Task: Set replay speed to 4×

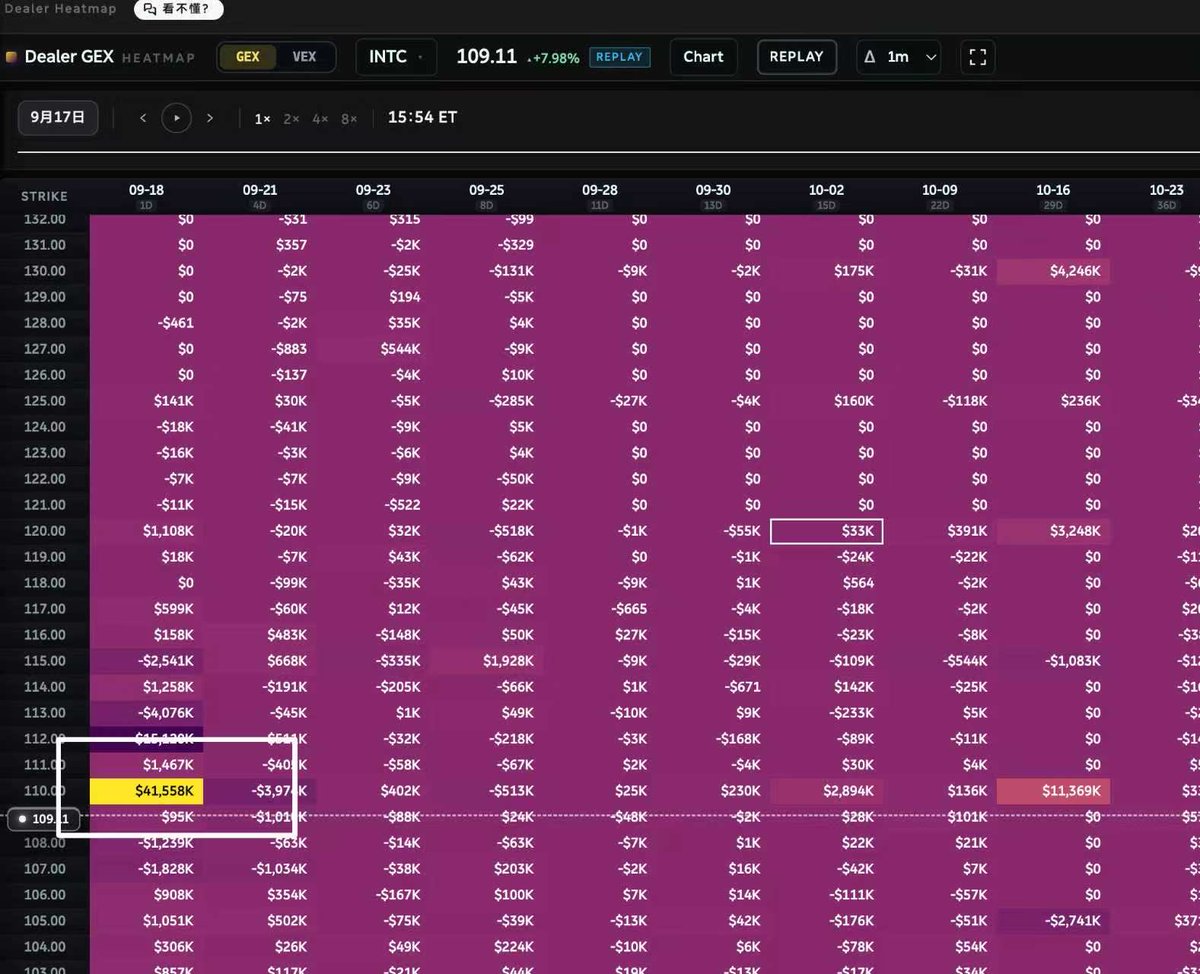Action: (x=320, y=119)
